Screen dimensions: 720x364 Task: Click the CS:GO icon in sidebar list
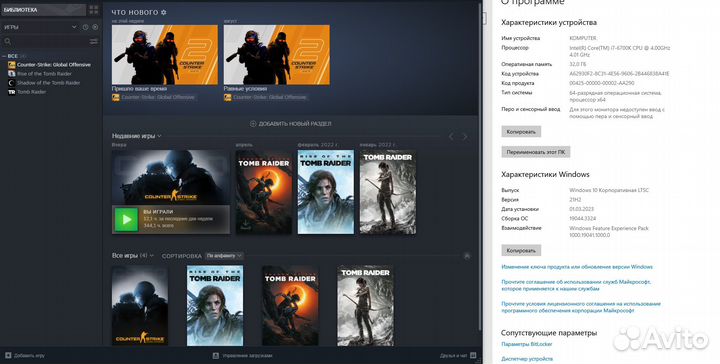point(12,65)
